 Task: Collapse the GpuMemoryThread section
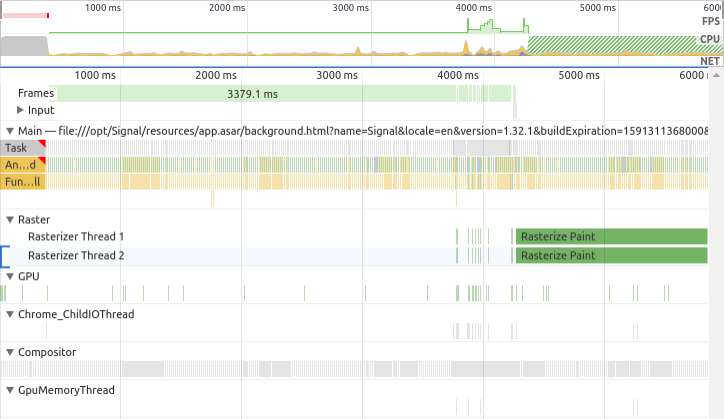pyautogui.click(x=10, y=390)
